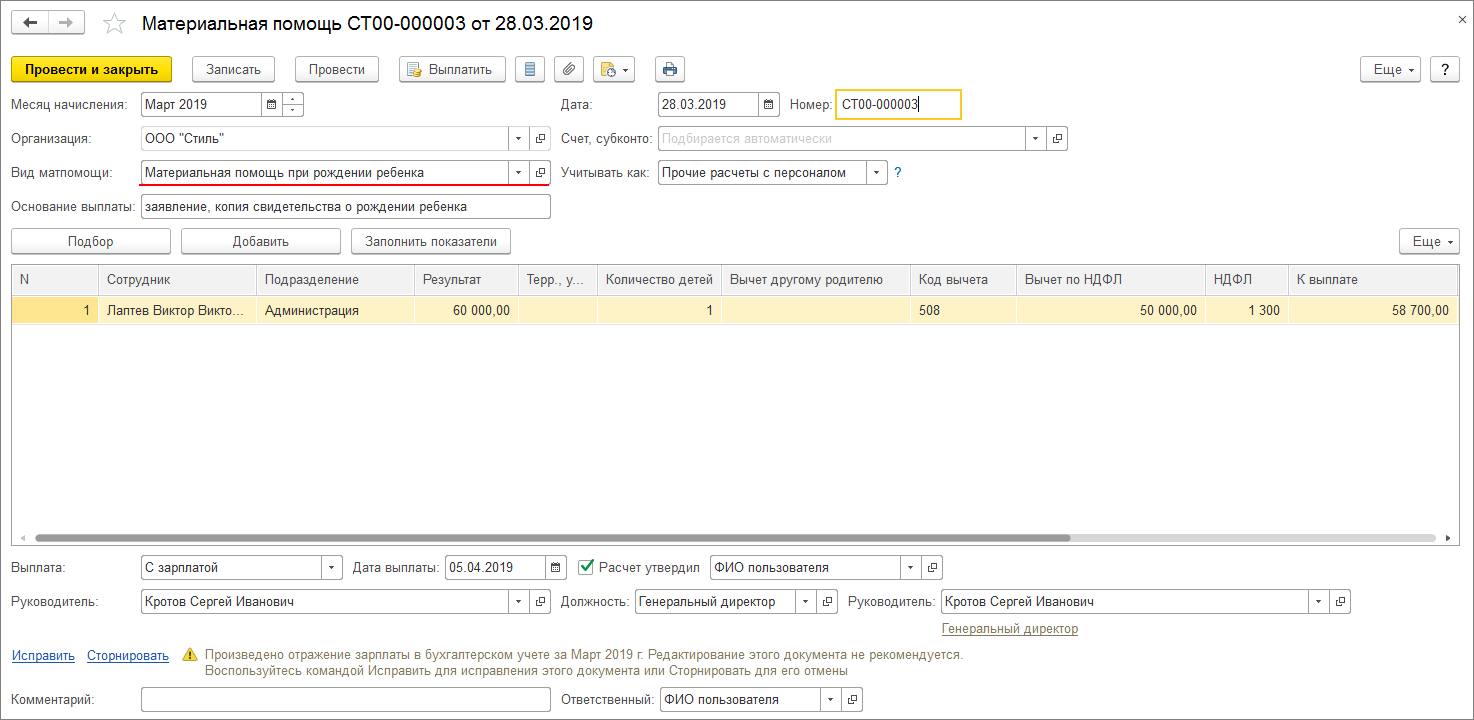This screenshot has width=1474, height=720.
Task: Add document to favorites with star
Action: 115,23
